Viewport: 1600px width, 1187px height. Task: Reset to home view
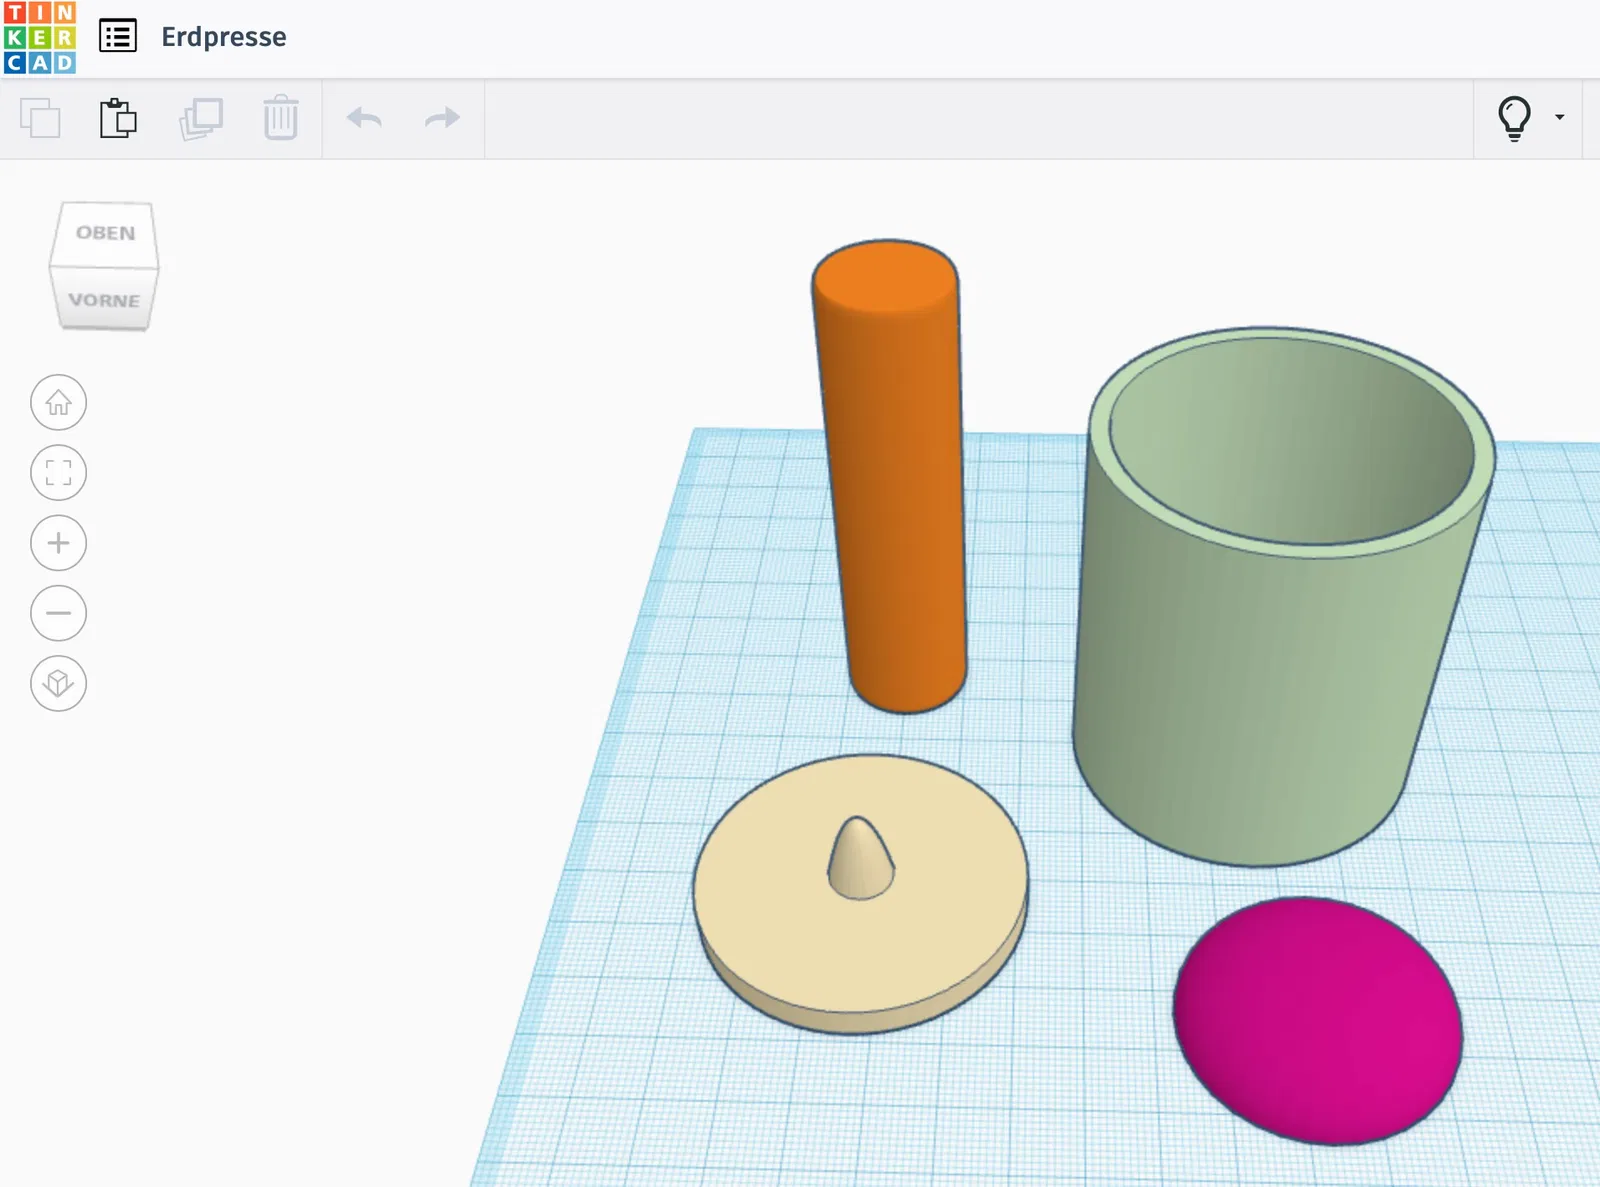[59, 403]
